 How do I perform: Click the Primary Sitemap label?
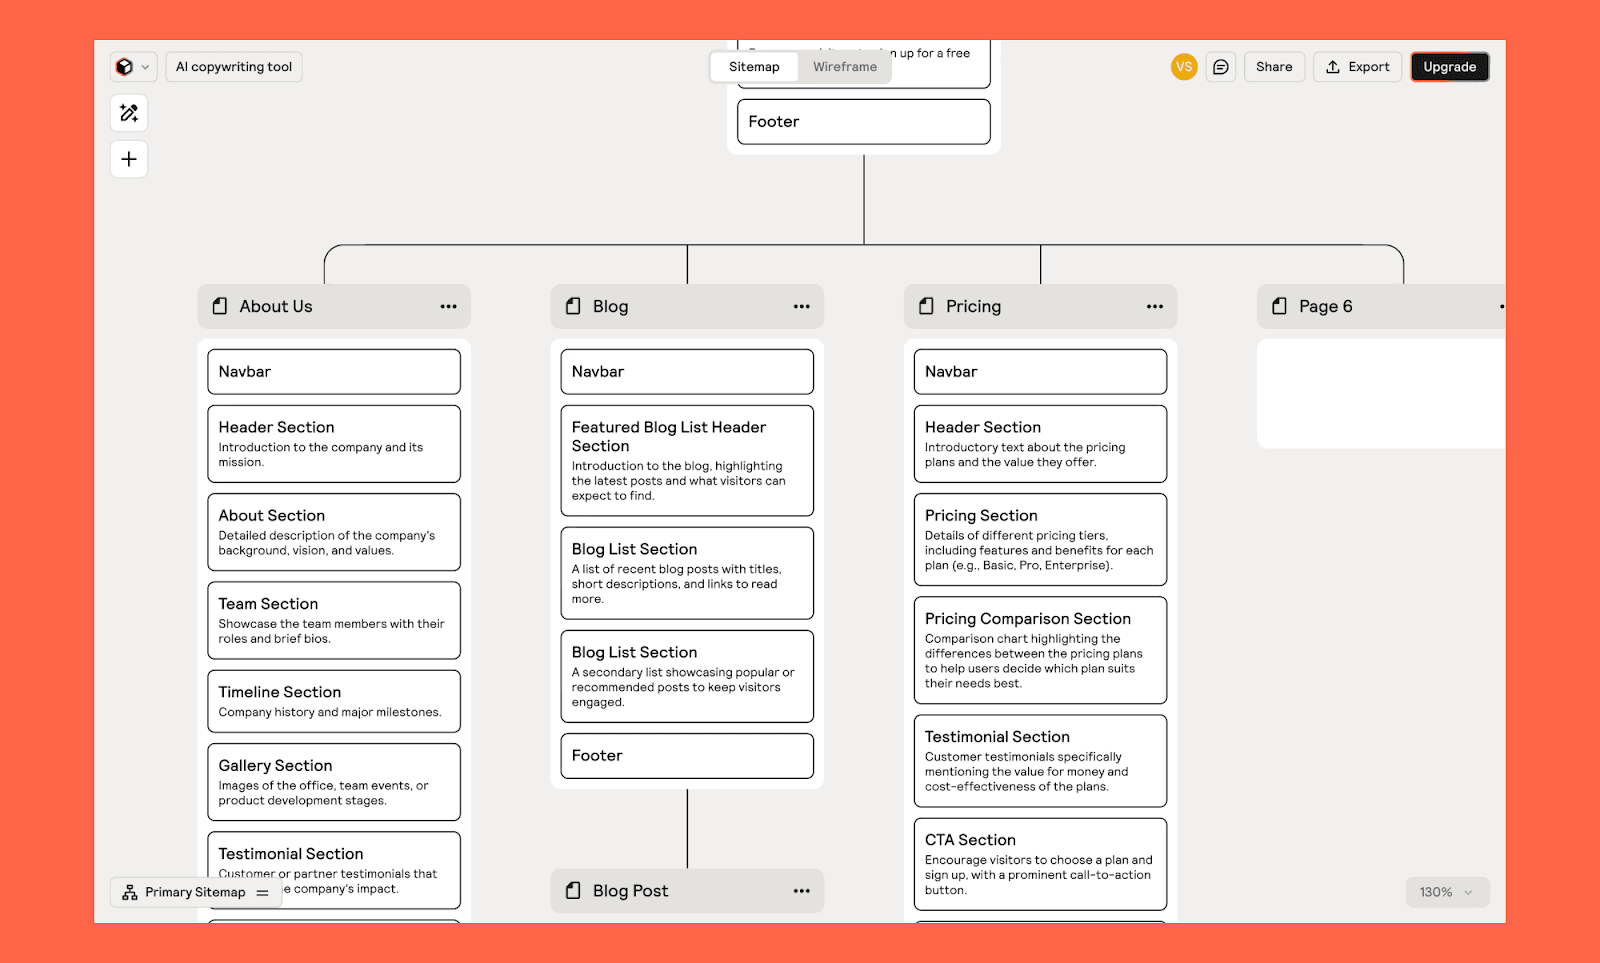(x=196, y=892)
